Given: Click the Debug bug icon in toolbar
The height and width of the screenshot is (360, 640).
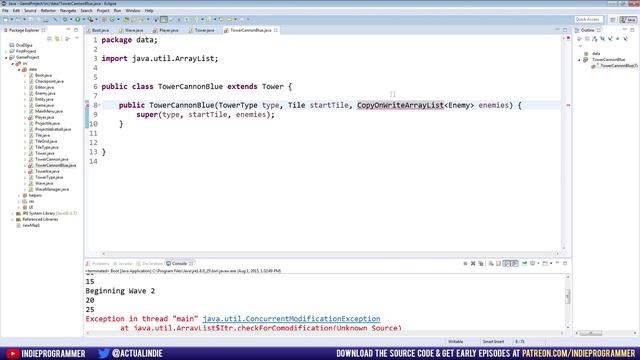Looking at the screenshot, I should tap(64, 19).
